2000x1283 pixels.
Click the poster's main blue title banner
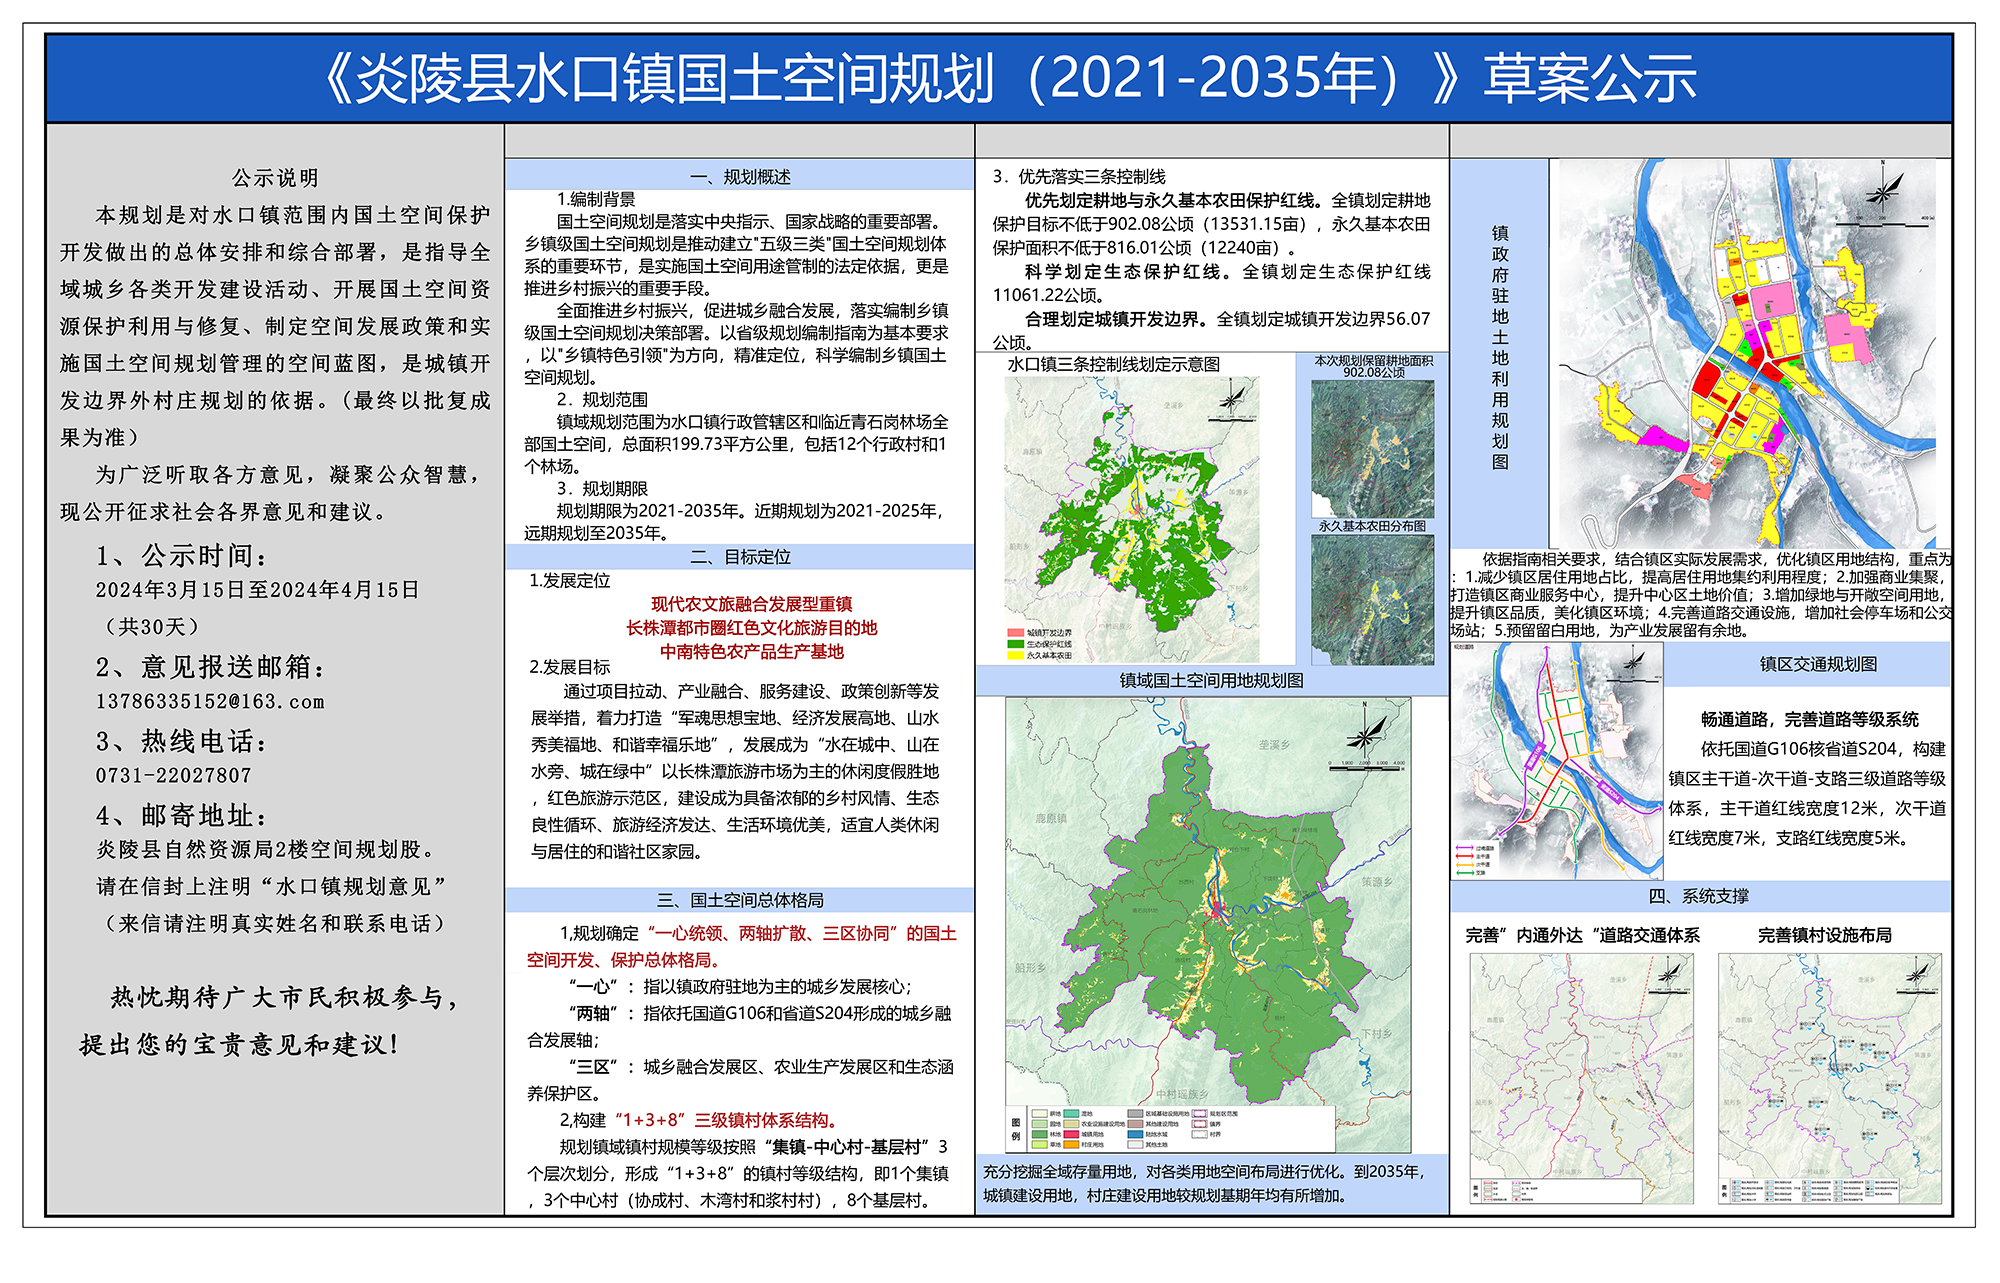[999, 79]
